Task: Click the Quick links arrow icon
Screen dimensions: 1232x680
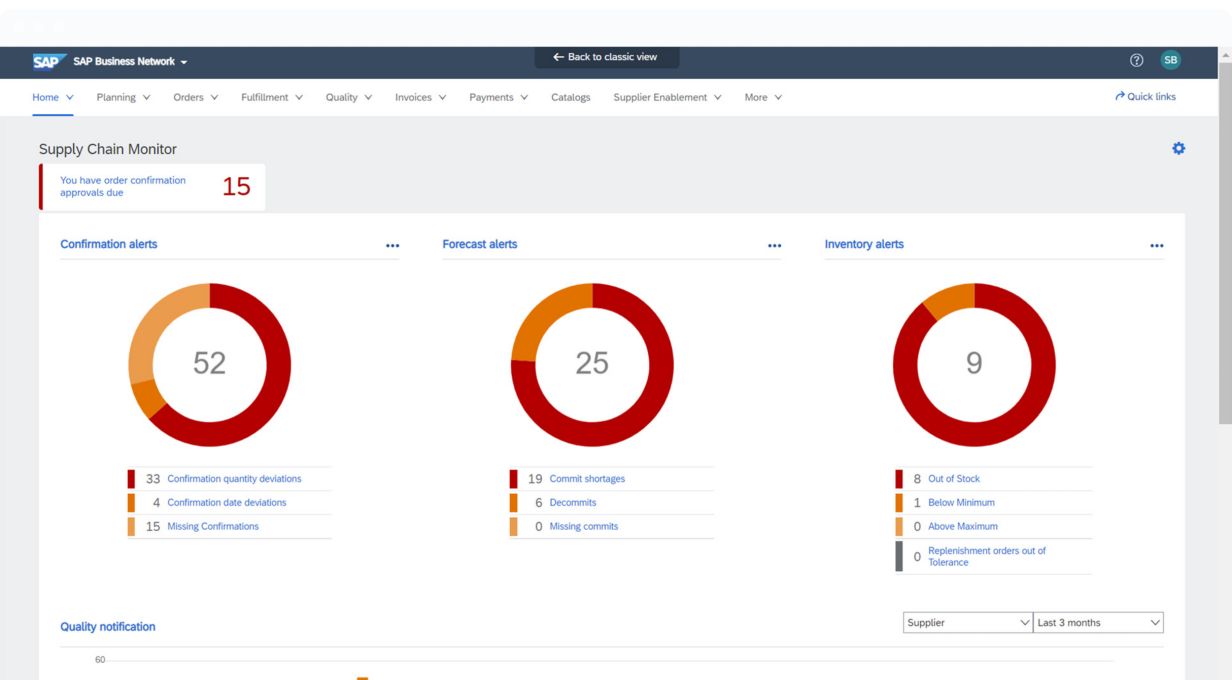Action: pyautogui.click(x=1120, y=97)
